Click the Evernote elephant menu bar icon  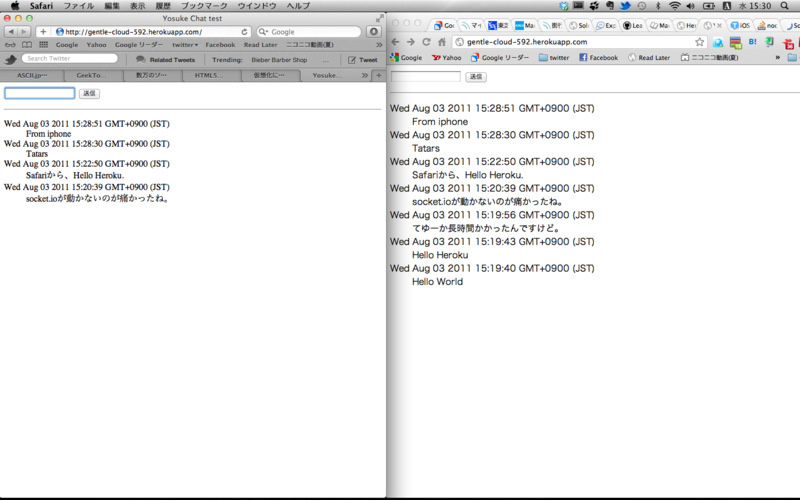click(x=610, y=6)
